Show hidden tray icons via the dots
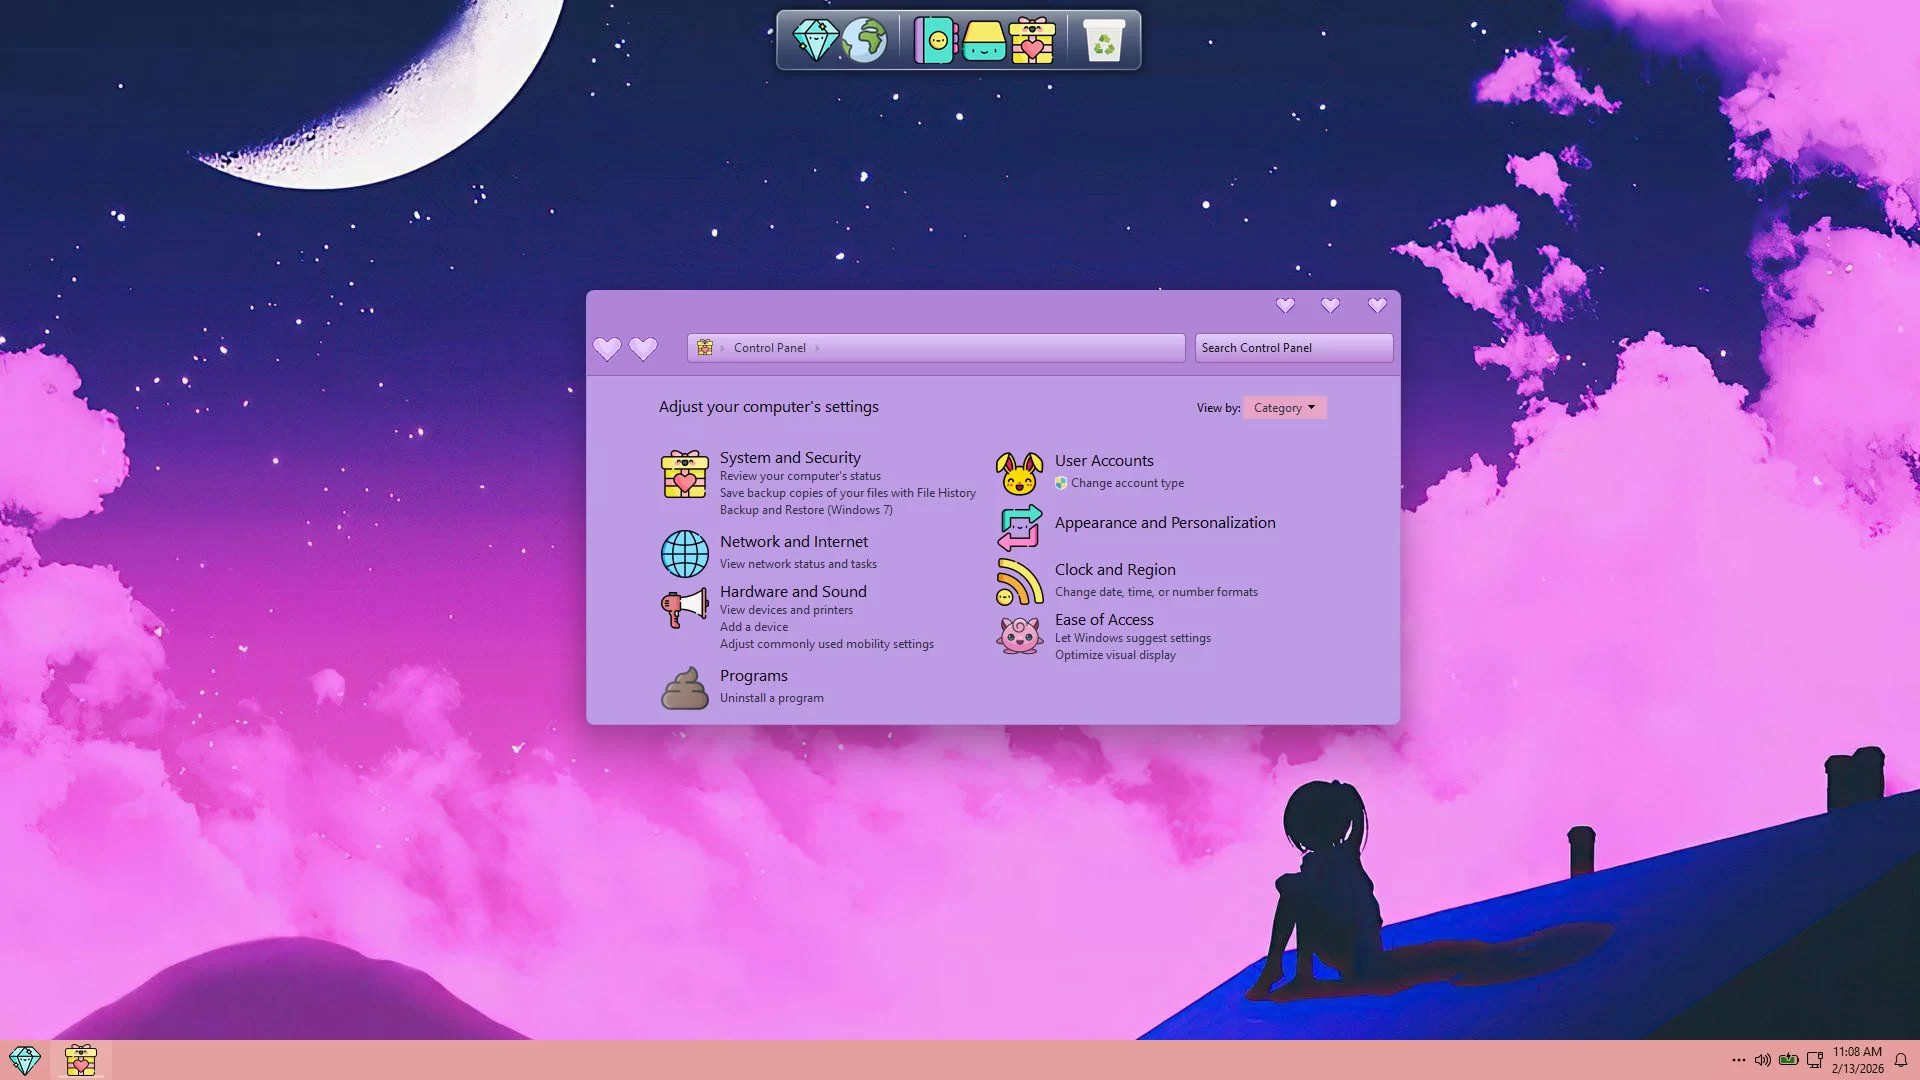The image size is (1920, 1080). pyautogui.click(x=1738, y=1060)
